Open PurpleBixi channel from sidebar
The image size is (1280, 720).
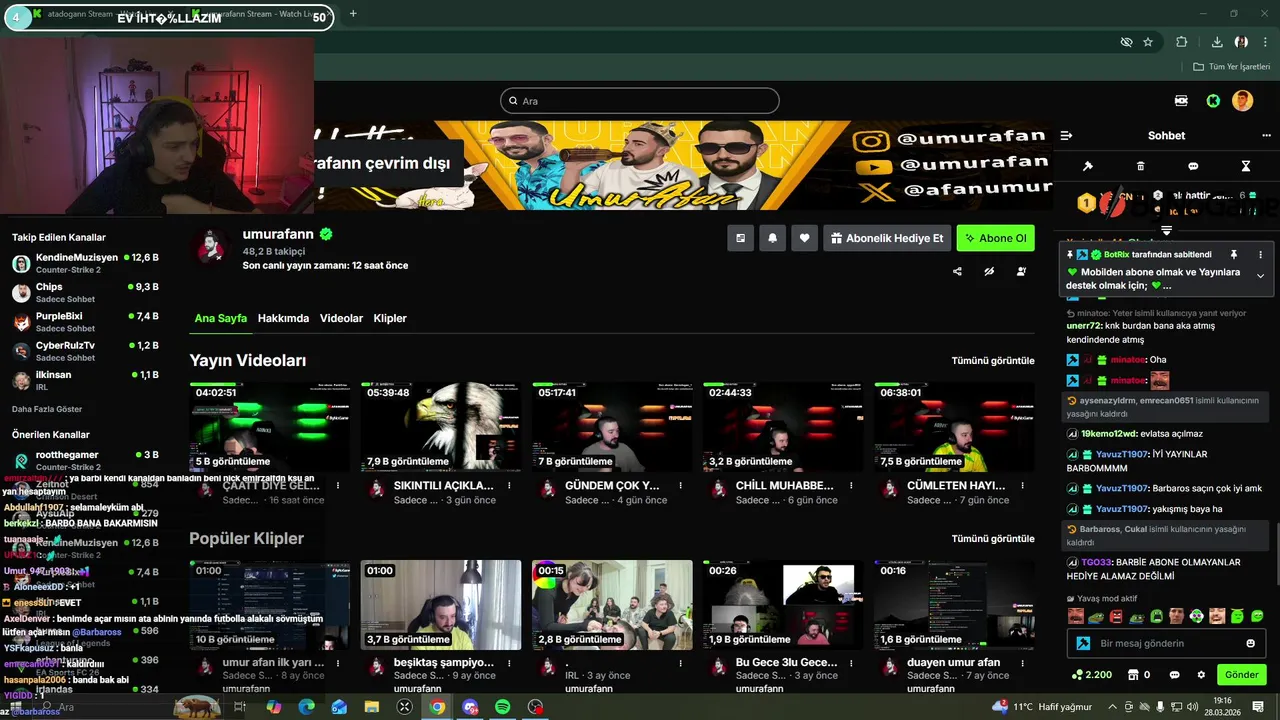click(x=85, y=322)
